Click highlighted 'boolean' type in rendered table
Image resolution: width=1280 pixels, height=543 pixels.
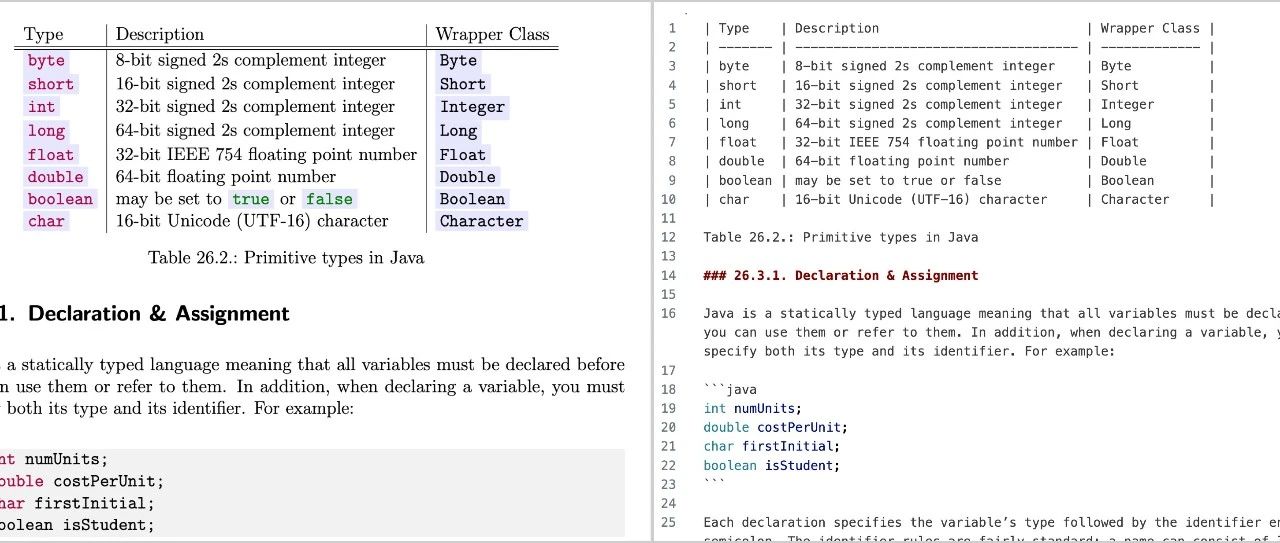point(60,199)
